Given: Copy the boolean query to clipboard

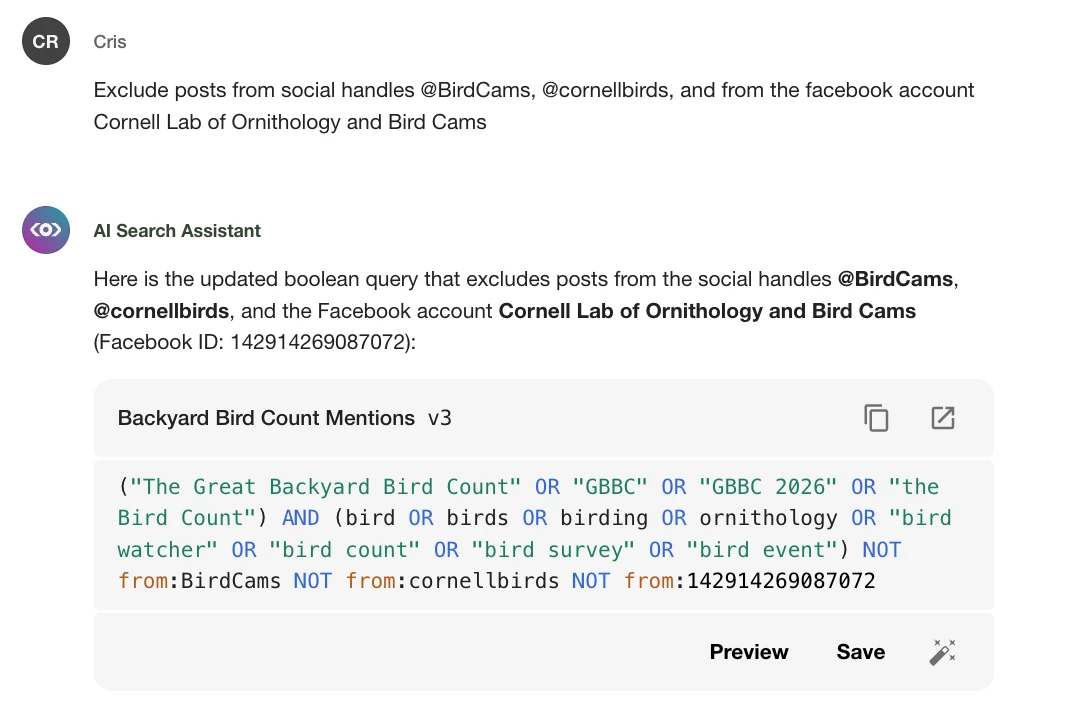Looking at the screenshot, I should tap(876, 418).
